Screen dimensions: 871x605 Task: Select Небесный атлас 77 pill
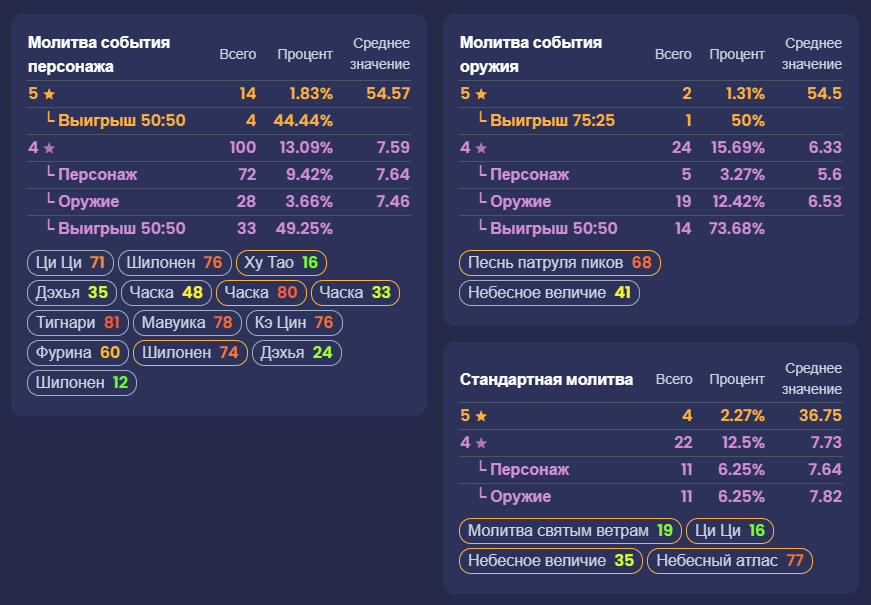(x=730, y=561)
